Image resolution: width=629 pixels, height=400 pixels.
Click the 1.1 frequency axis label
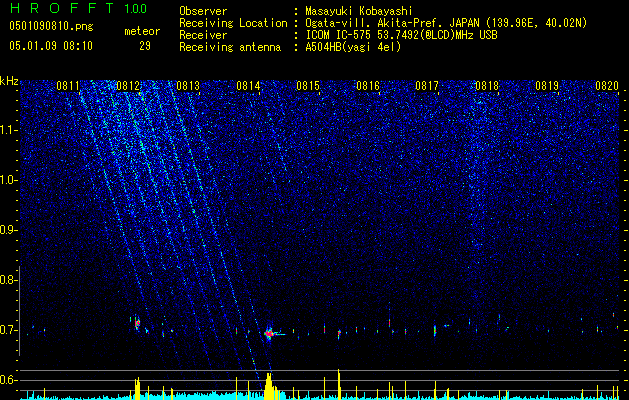coord(9,130)
